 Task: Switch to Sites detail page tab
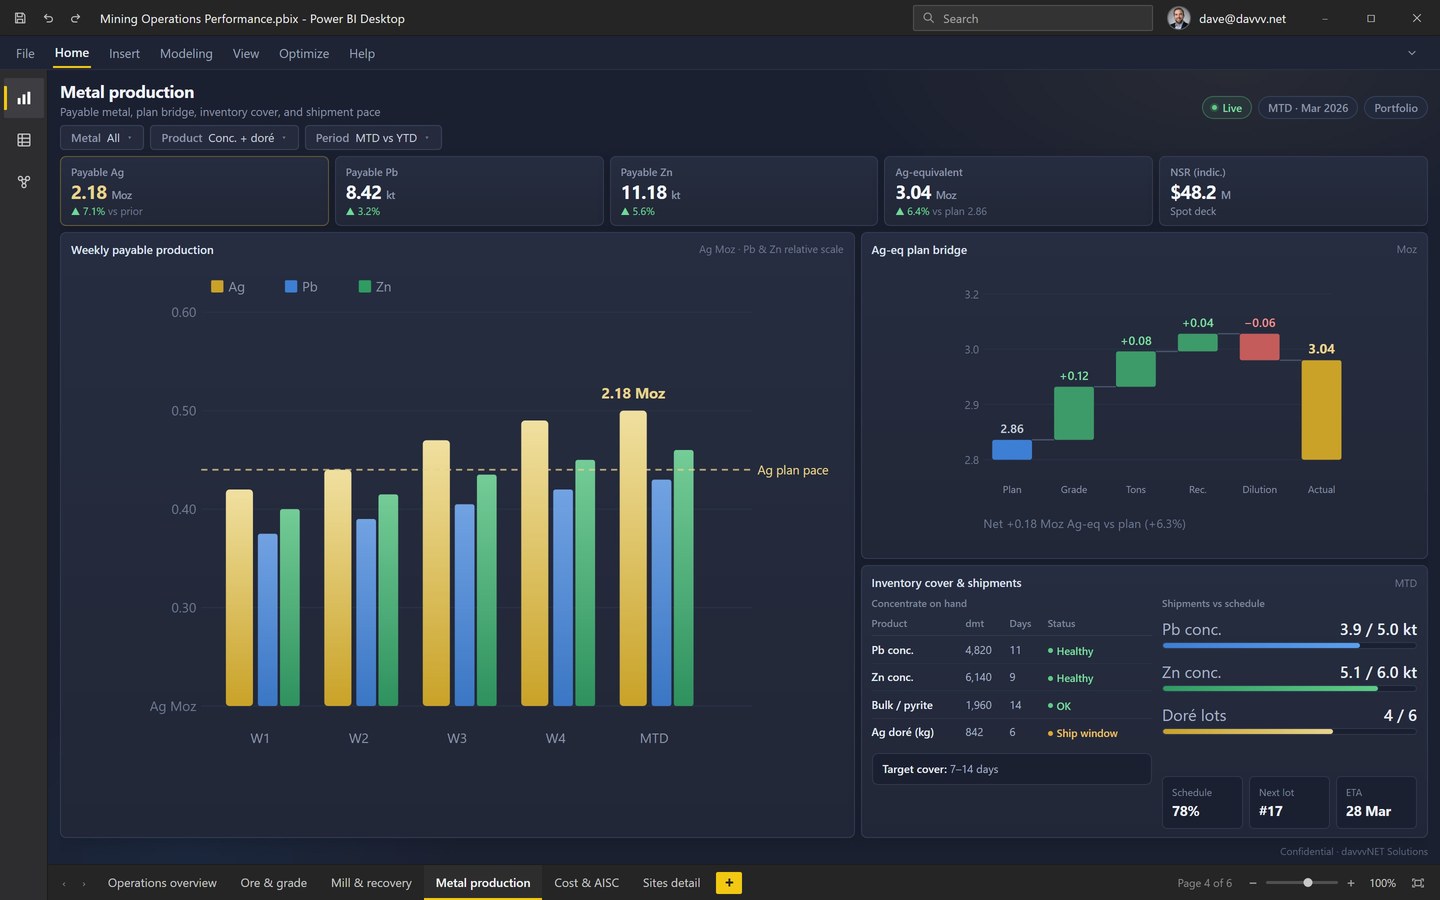tap(672, 883)
